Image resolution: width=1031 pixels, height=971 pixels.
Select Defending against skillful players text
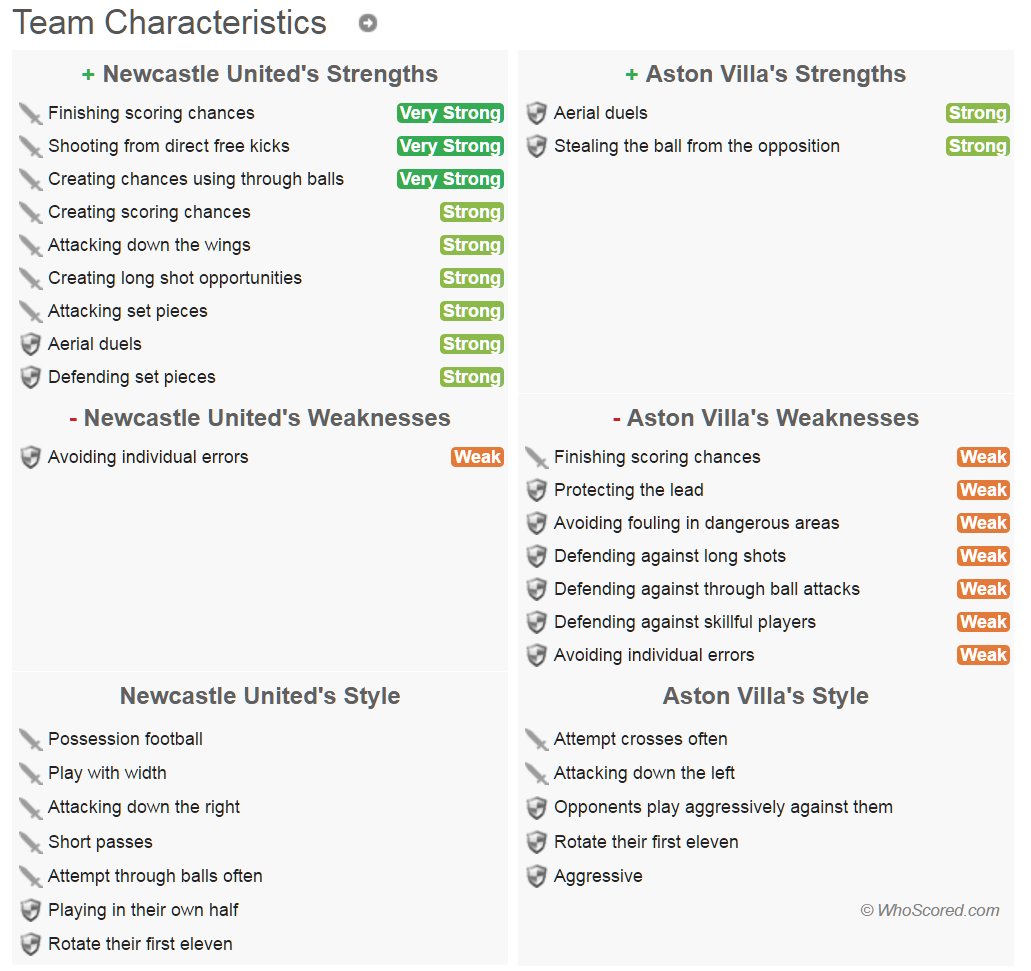[x=684, y=622]
